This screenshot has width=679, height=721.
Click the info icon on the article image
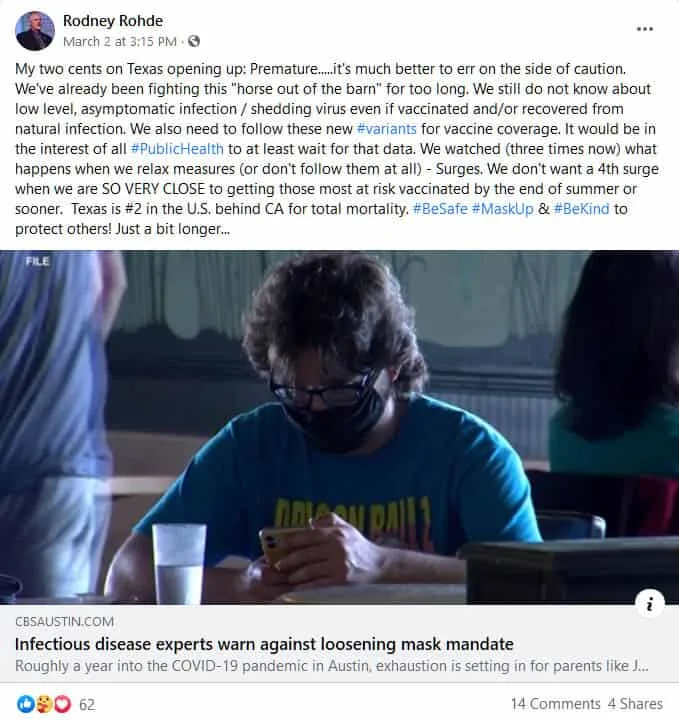(650, 604)
